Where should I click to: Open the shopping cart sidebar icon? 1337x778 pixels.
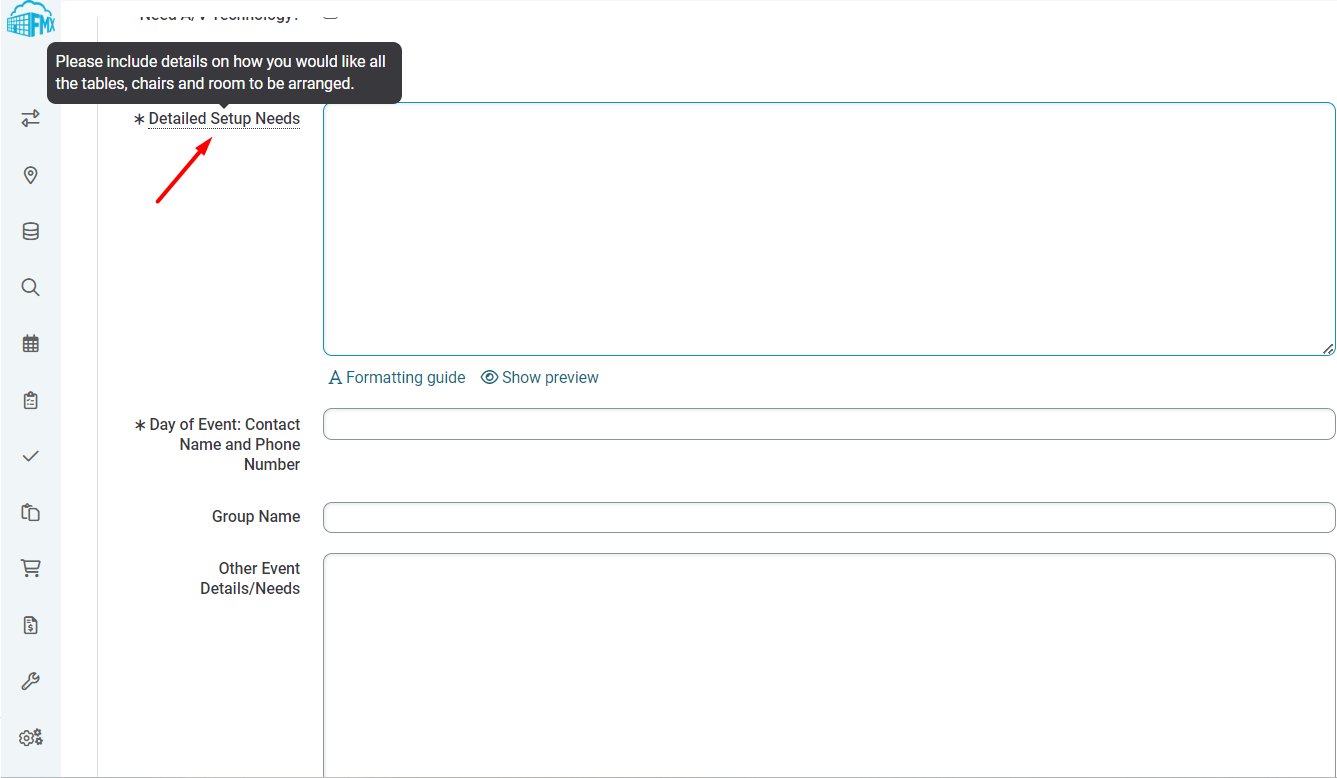pos(30,568)
